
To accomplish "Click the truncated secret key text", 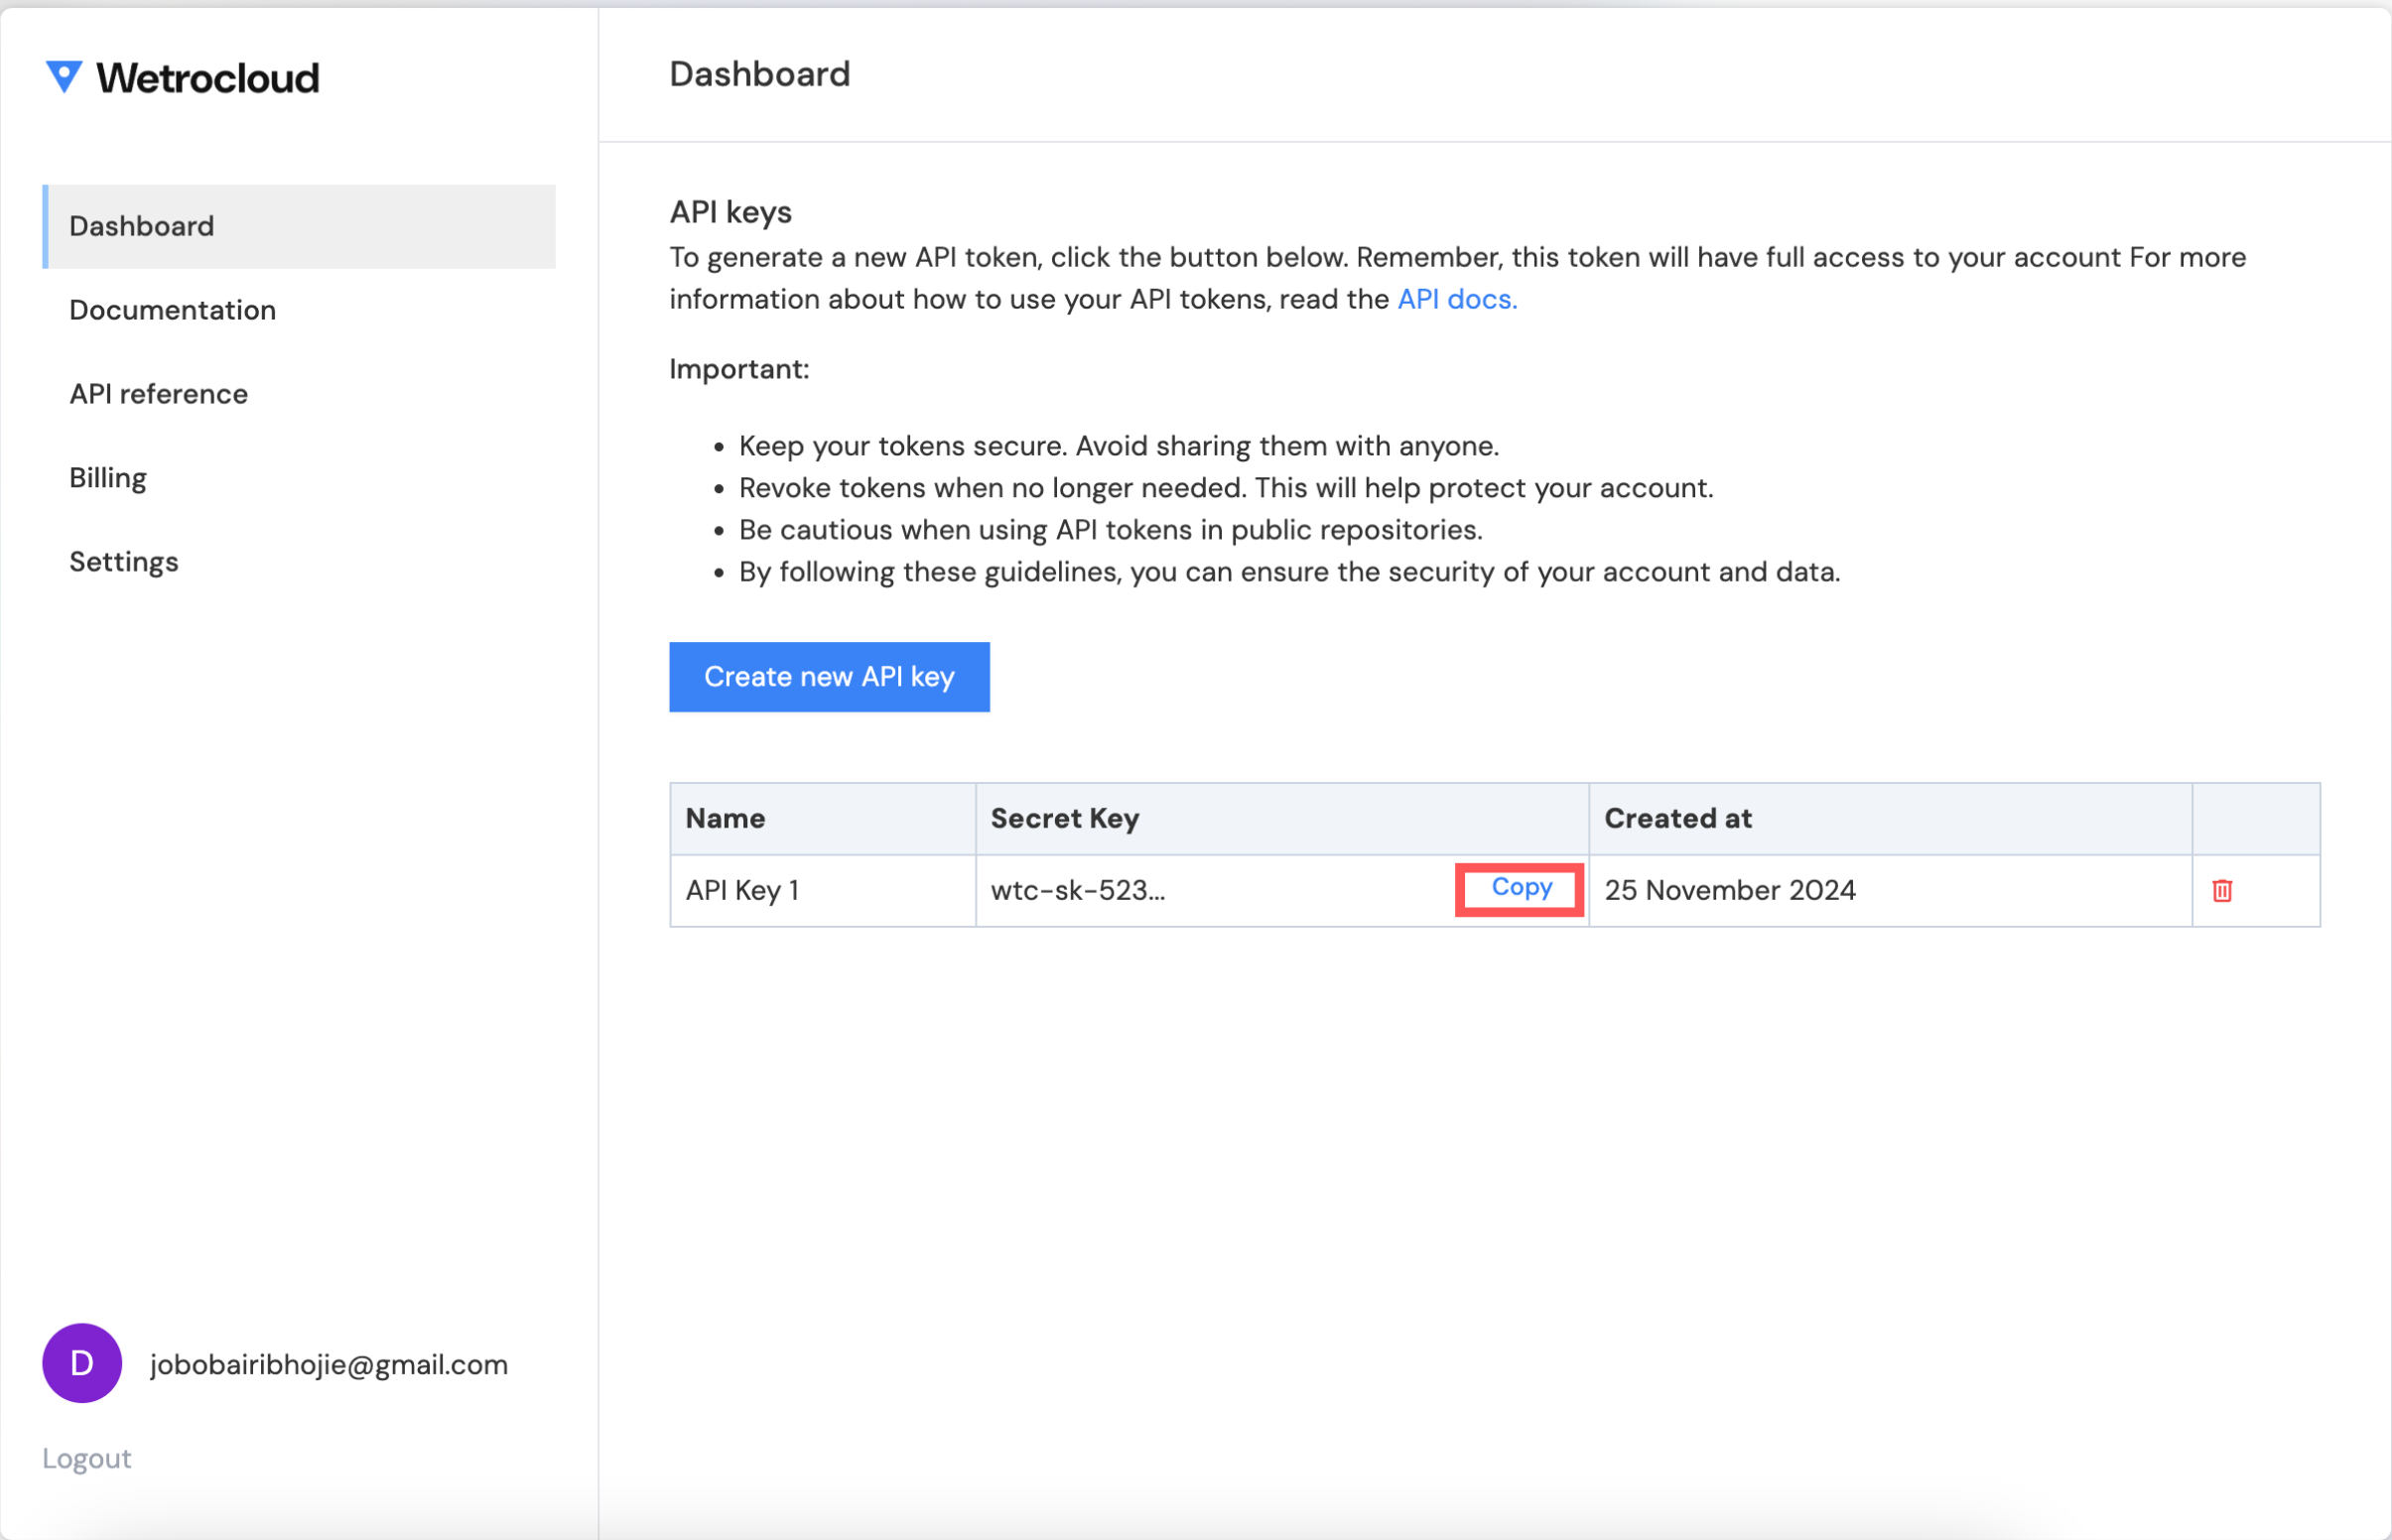I will 1078,890.
